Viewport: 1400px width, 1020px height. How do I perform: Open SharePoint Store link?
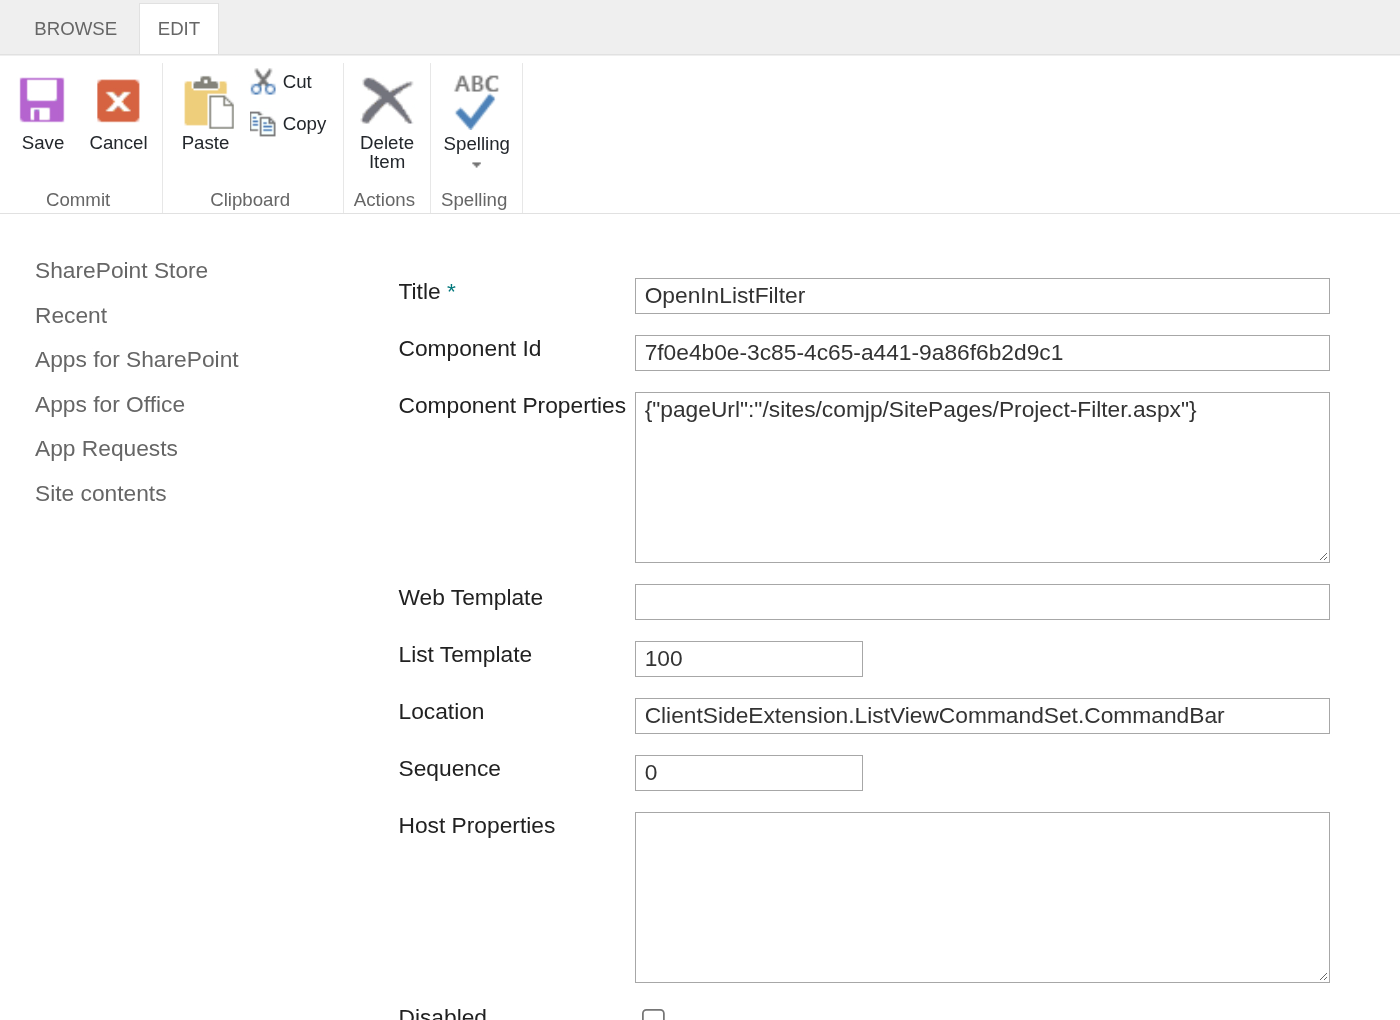[x=121, y=271]
